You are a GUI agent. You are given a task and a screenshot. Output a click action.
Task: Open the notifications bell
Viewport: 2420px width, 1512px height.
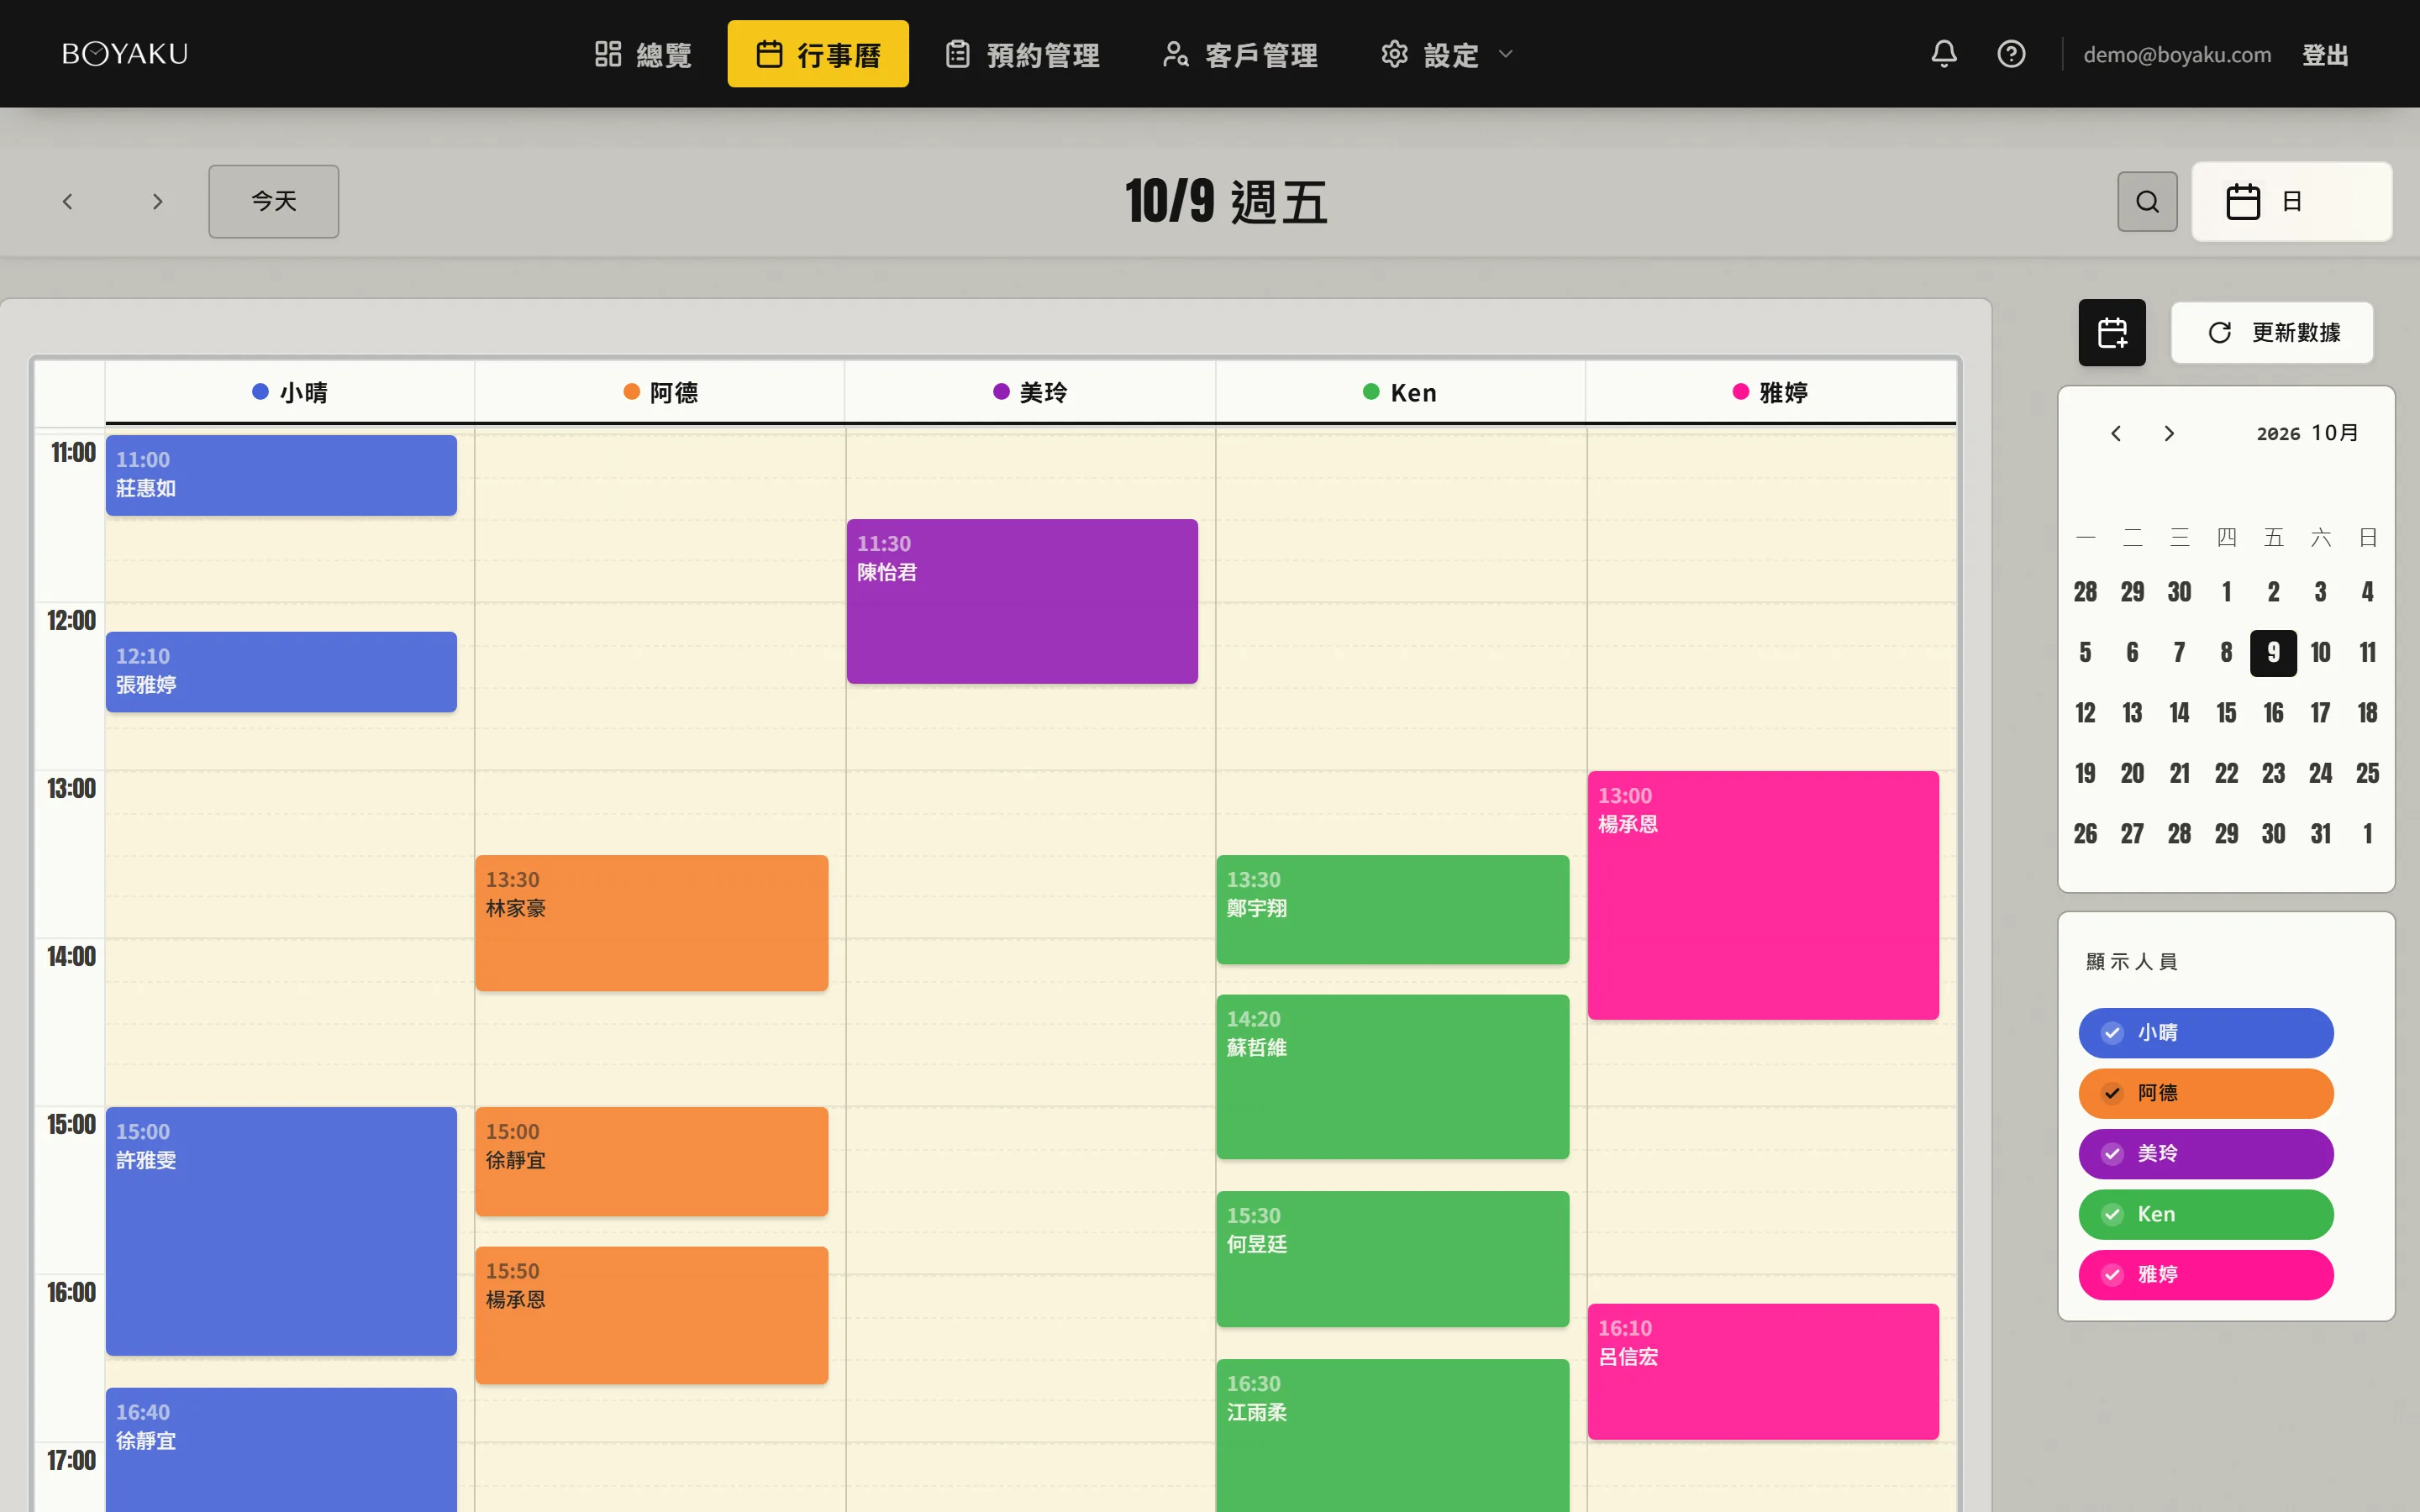1943,54
